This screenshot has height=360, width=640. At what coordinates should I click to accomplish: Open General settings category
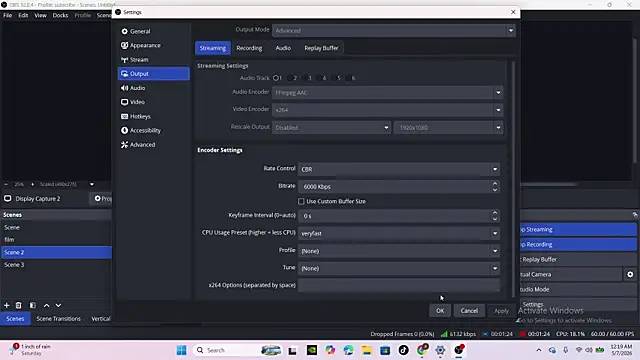tap(154, 31)
